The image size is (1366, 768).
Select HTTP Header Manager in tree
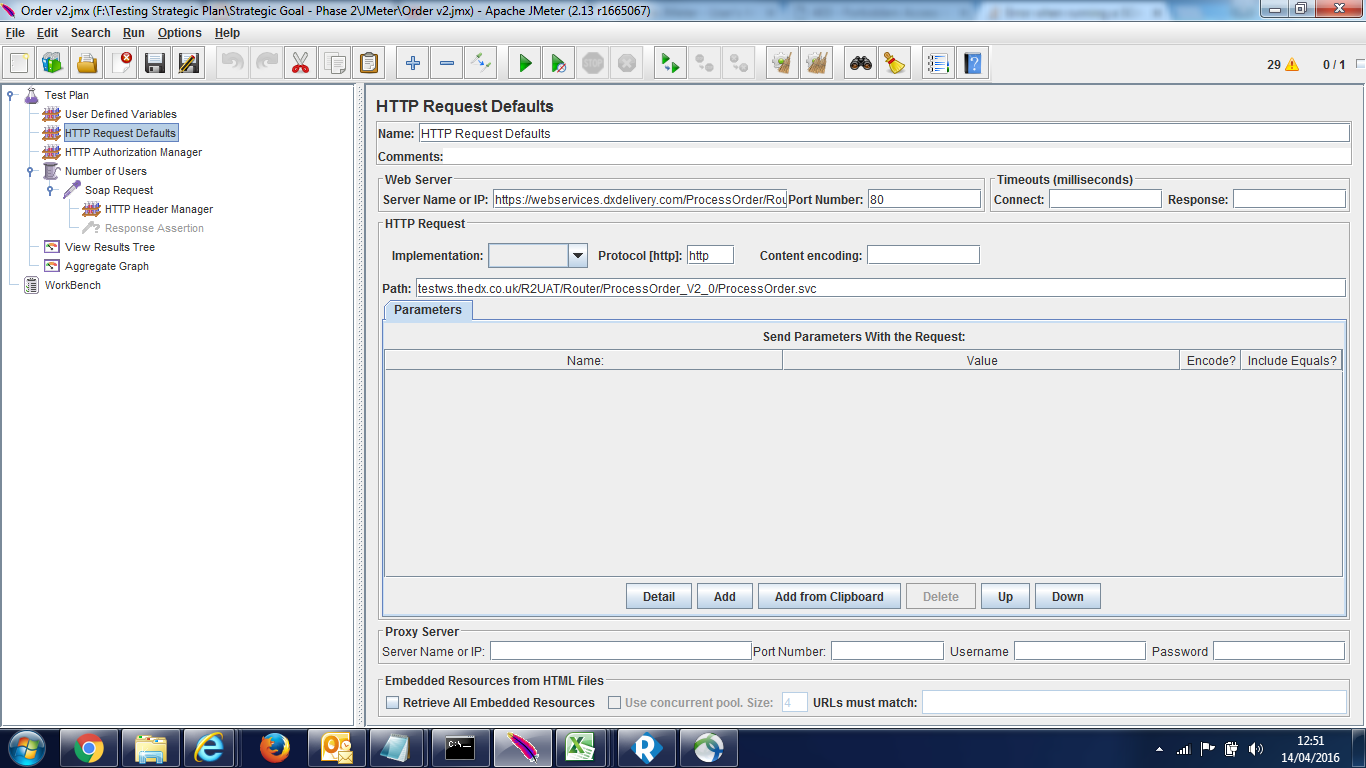[x=159, y=210]
